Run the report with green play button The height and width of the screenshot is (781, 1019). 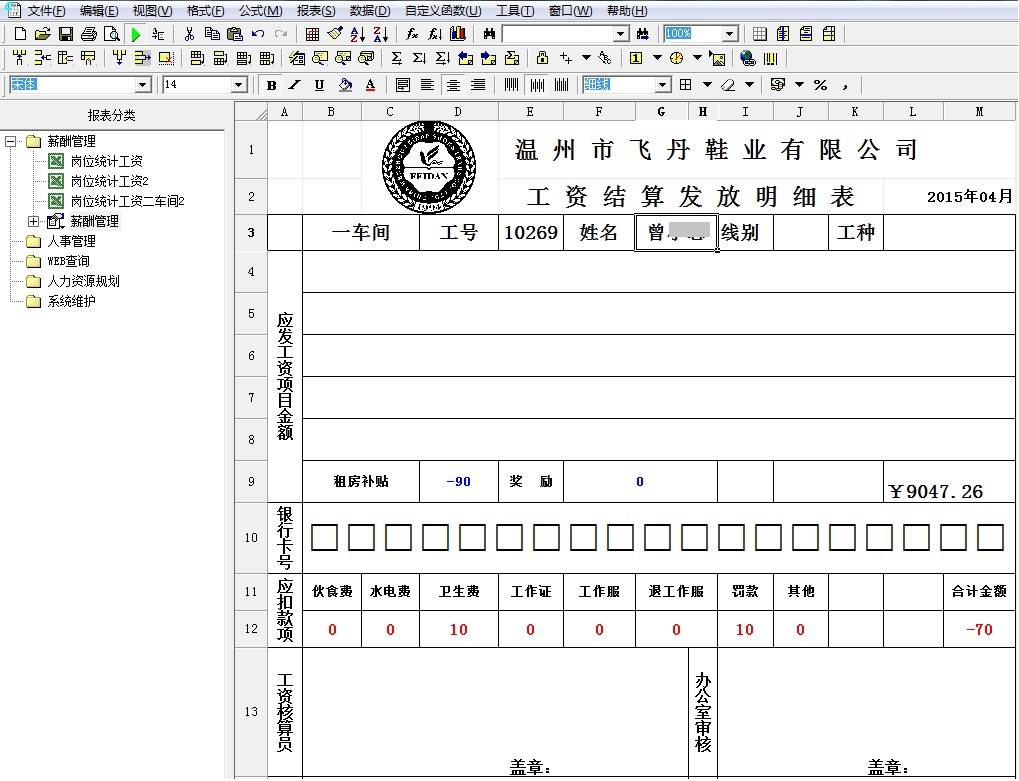(135, 34)
